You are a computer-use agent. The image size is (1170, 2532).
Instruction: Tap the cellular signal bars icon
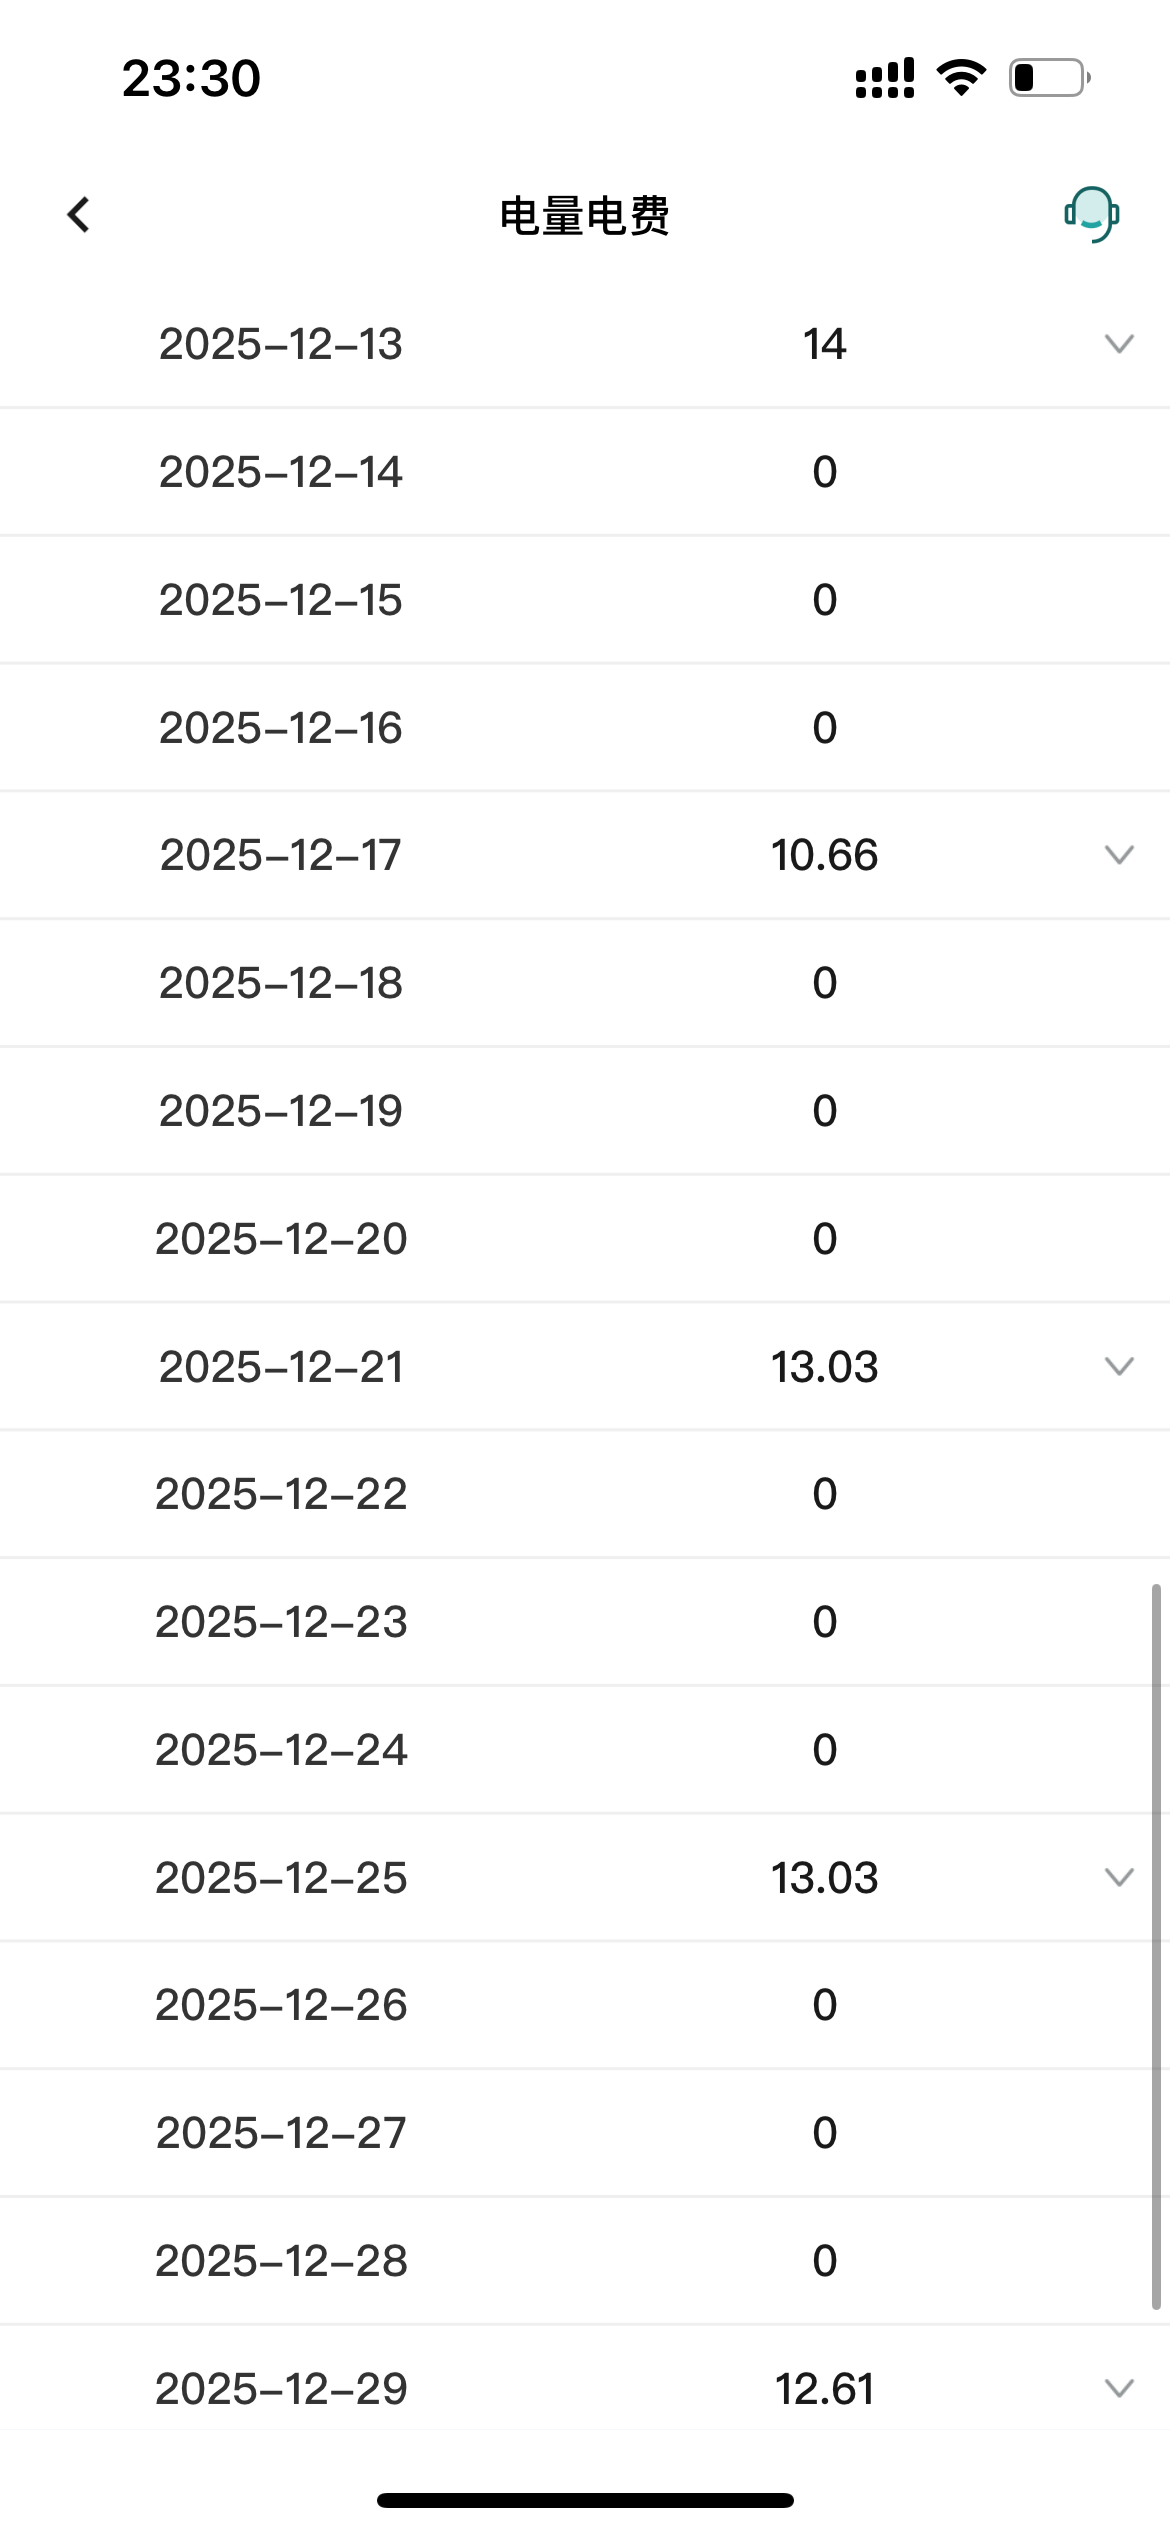coord(885,78)
